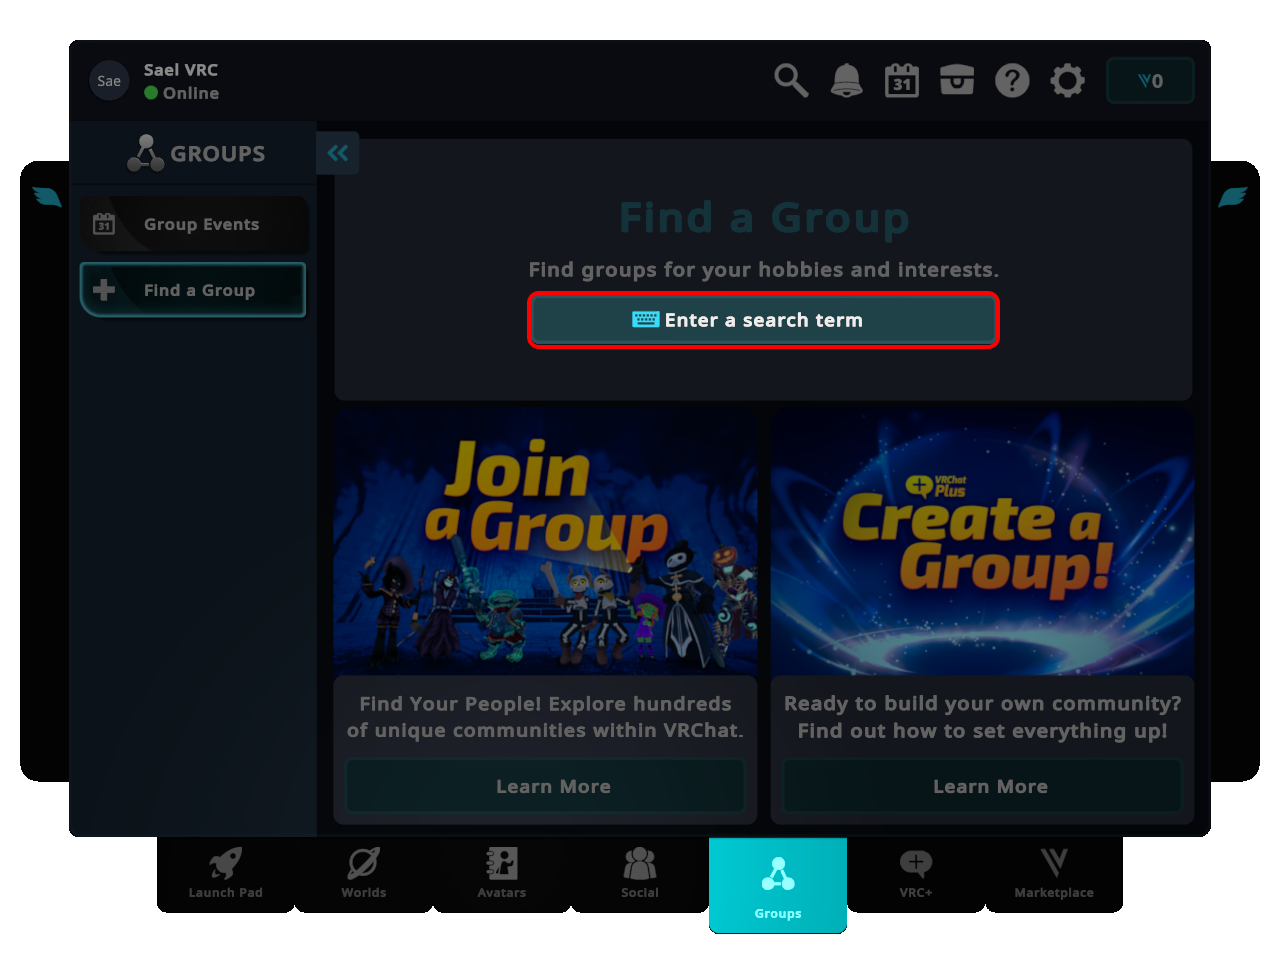The width and height of the screenshot is (1280, 974).
Task: Open the settings gear icon
Action: pos(1067,80)
